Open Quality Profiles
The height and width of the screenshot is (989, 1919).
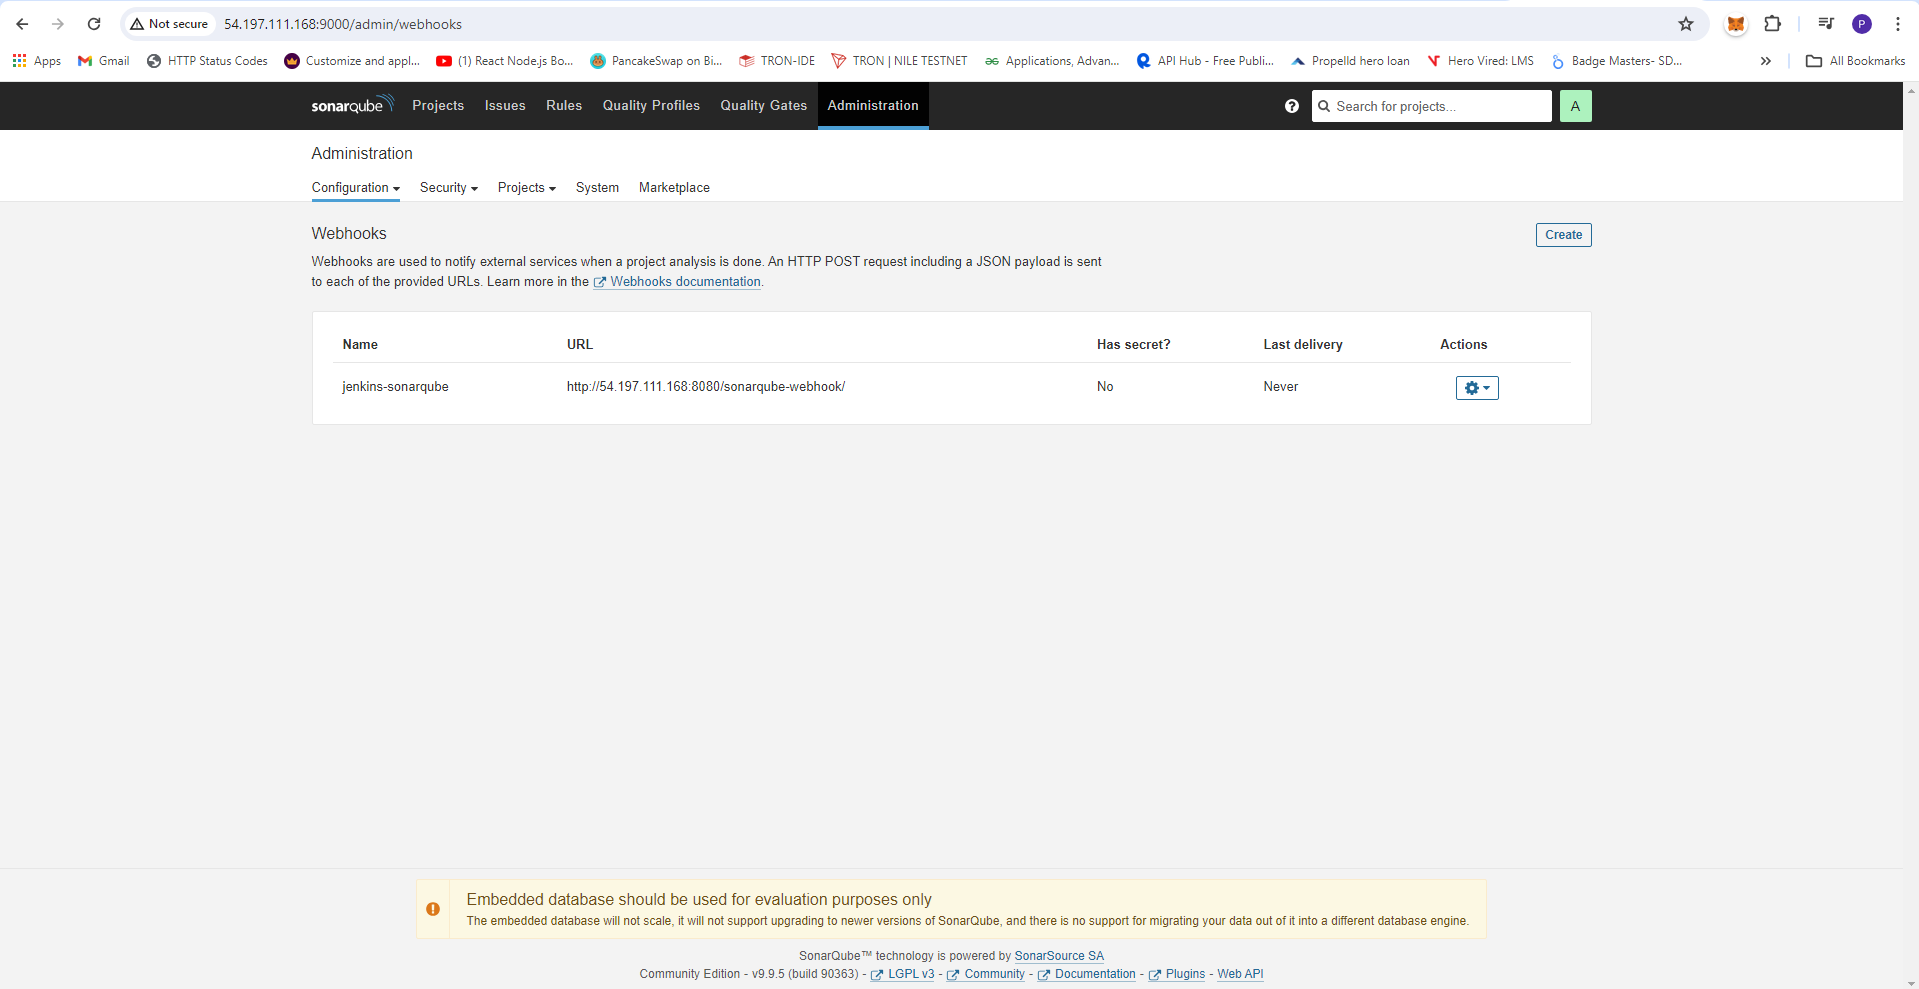(651, 105)
